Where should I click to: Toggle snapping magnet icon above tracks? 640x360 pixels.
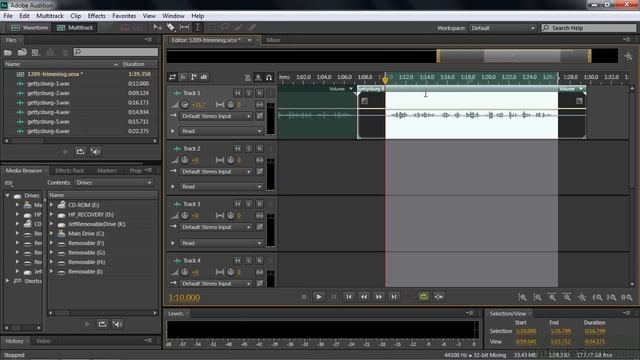click(x=269, y=77)
